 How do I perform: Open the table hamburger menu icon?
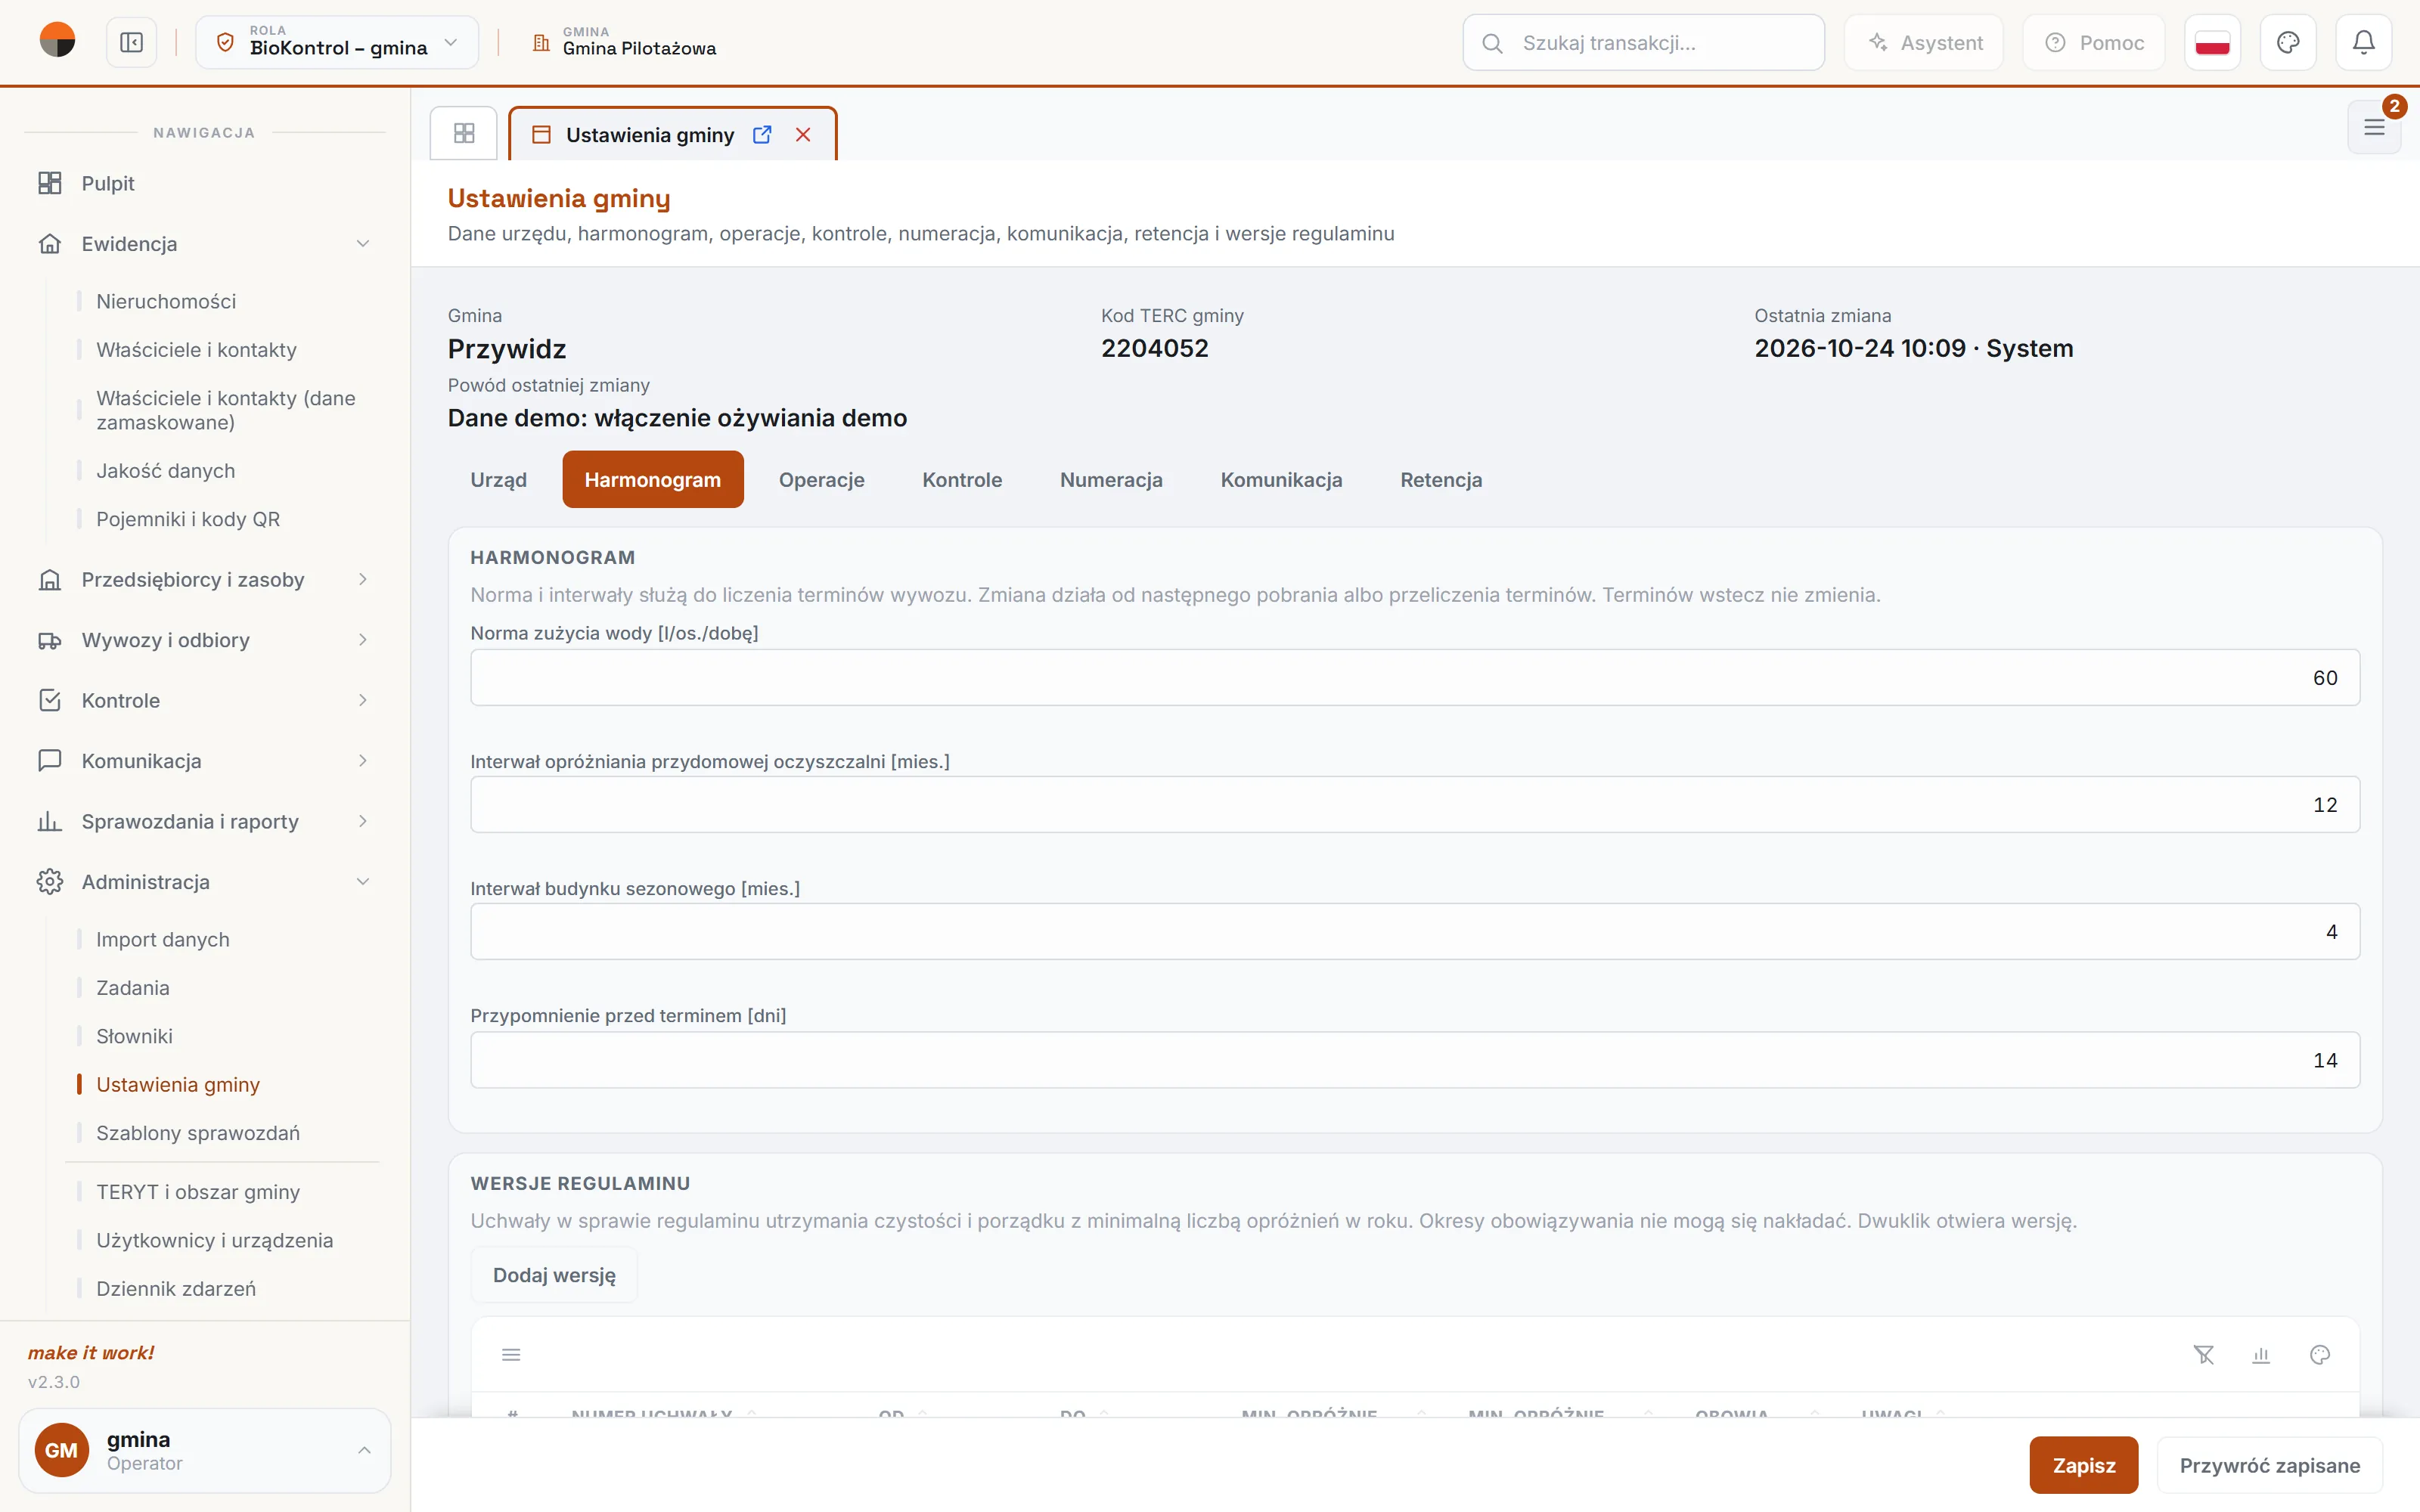click(511, 1355)
